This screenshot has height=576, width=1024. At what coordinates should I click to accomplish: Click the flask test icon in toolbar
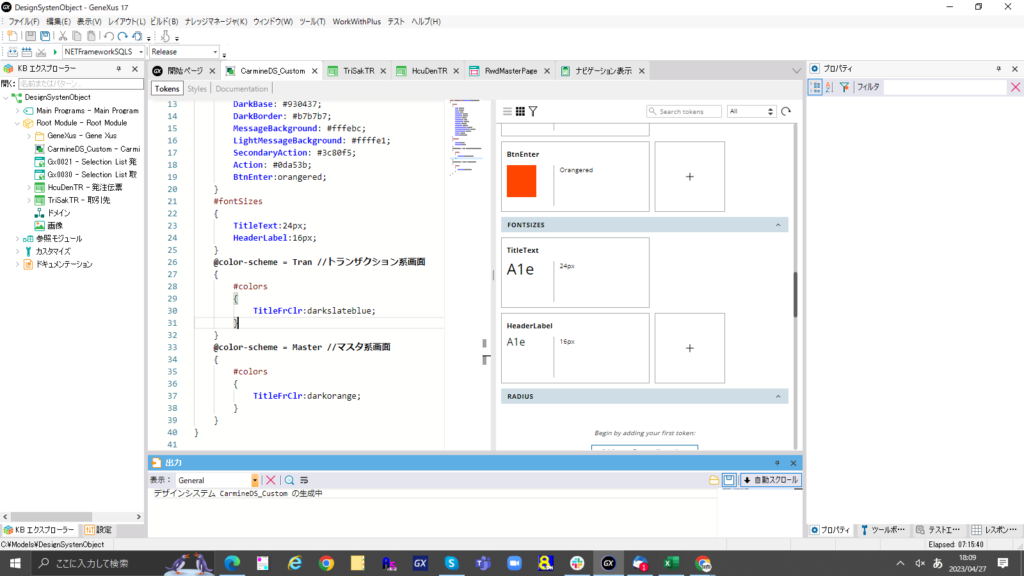click(165, 36)
